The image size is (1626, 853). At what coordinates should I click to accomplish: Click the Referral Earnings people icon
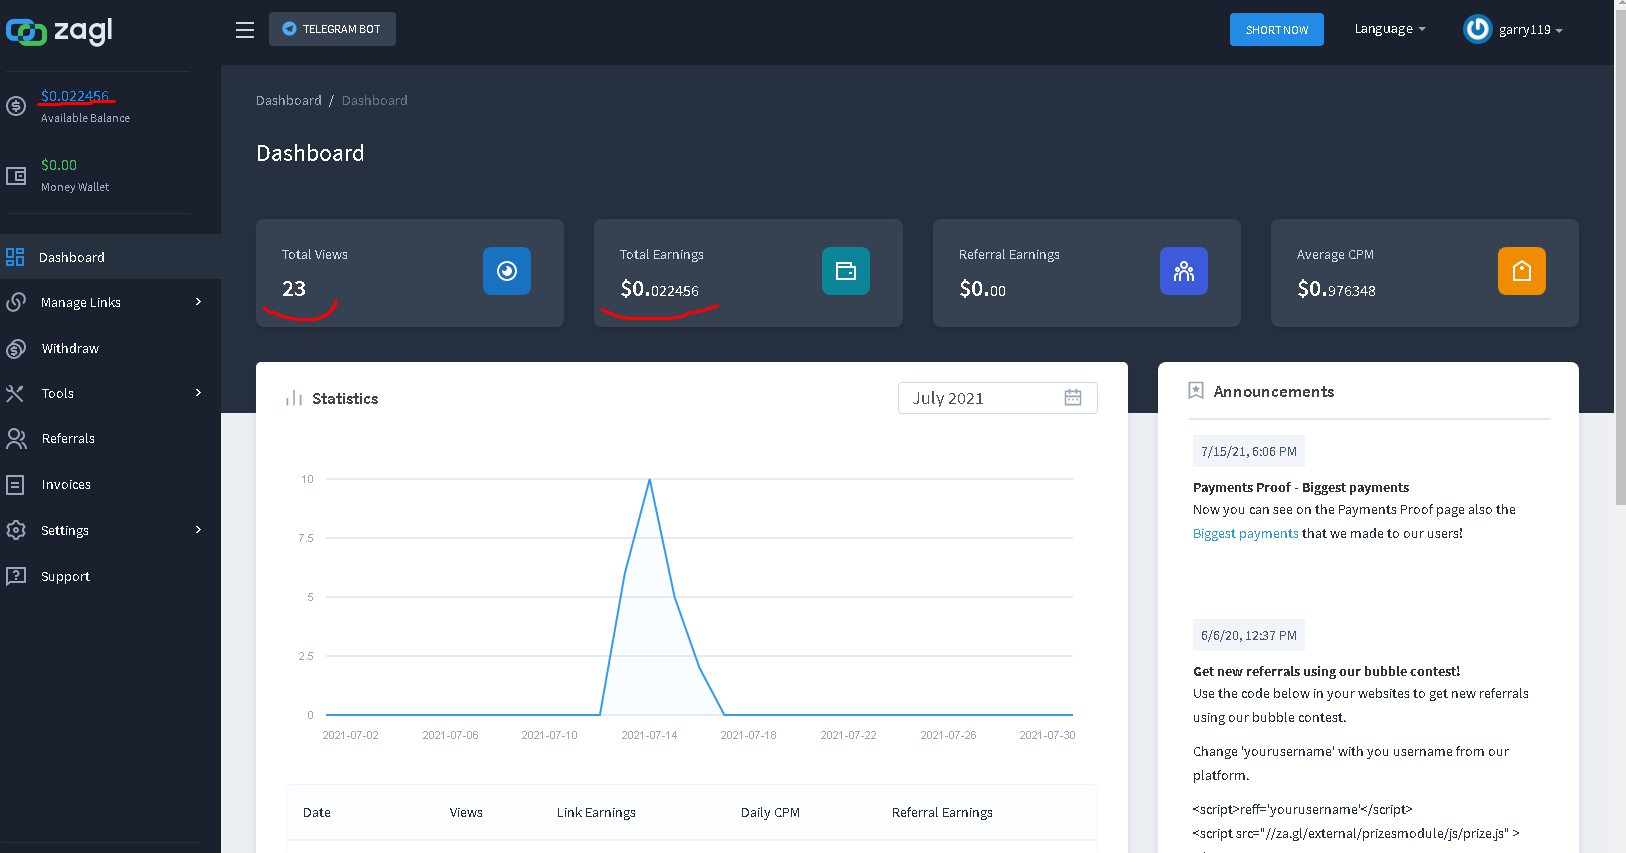pyautogui.click(x=1184, y=271)
